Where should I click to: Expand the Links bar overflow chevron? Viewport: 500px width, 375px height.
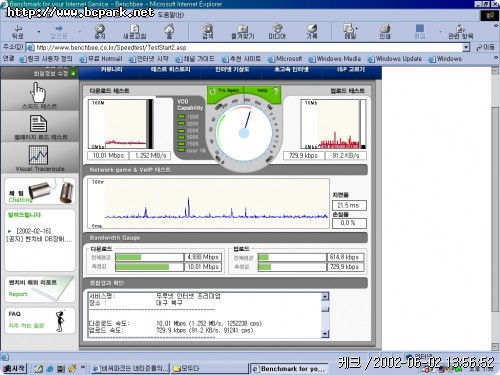click(x=496, y=58)
